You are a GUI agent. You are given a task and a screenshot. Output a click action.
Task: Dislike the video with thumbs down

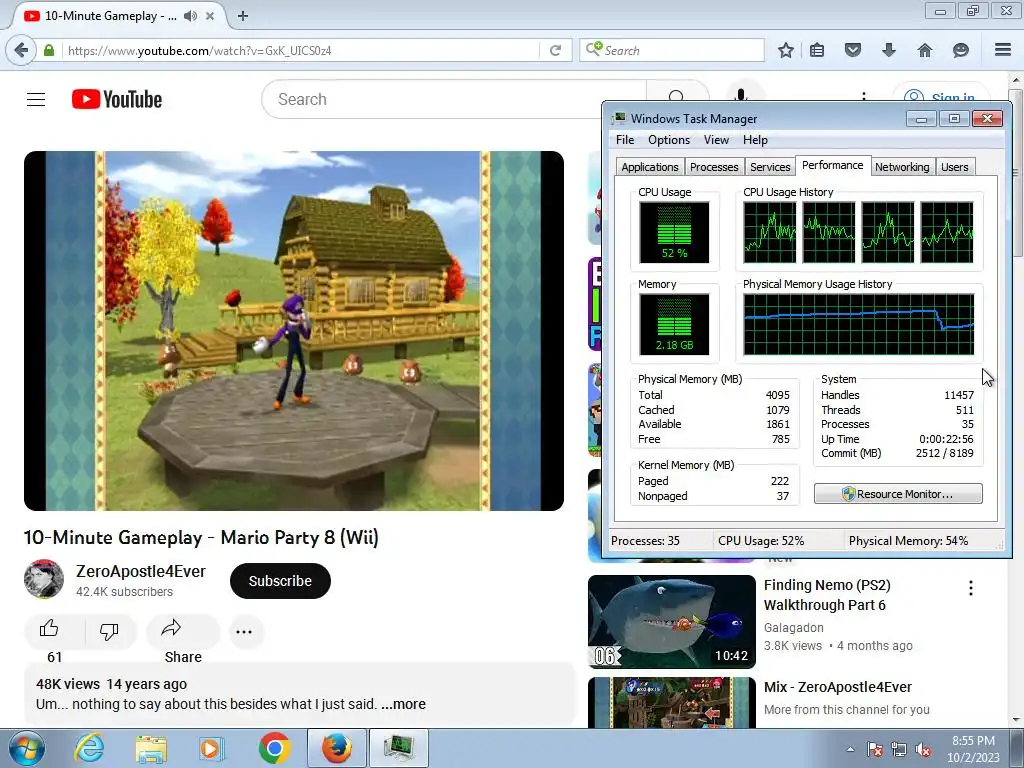pos(108,630)
